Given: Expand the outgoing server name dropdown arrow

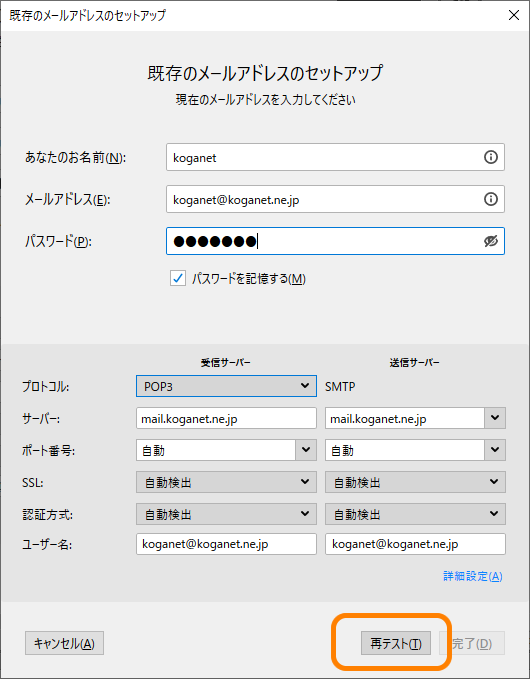Looking at the screenshot, I should click(x=495, y=418).
